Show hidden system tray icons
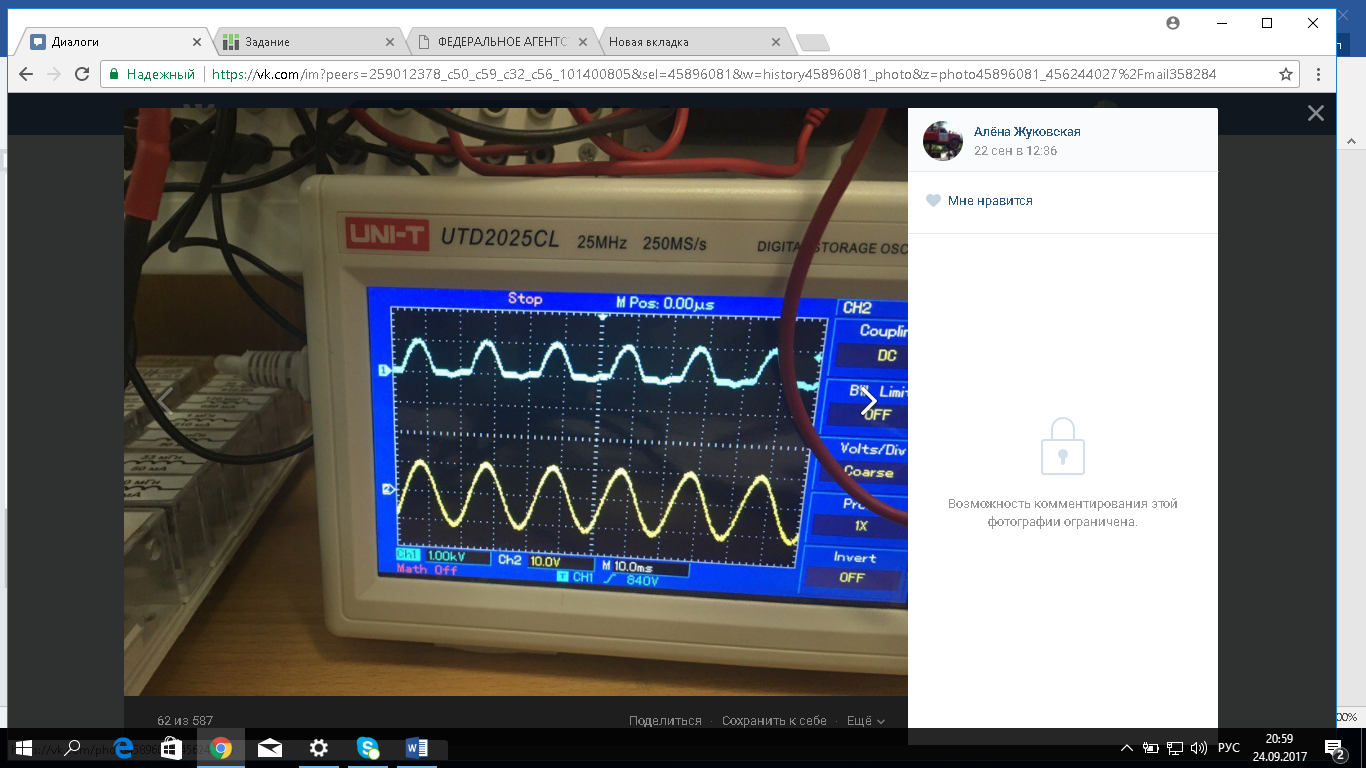Screen dimensions: 1366x768 pos(1127,748)
